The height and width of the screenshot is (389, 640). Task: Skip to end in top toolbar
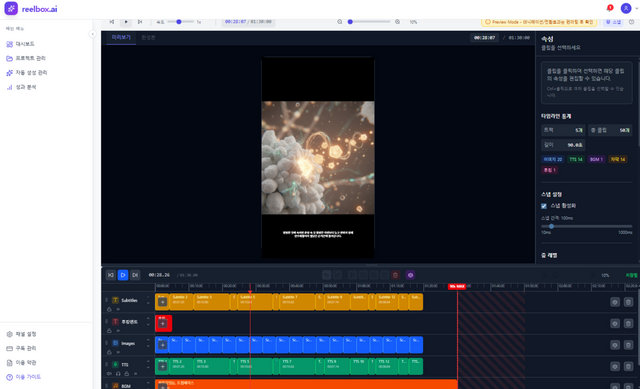point(140,22)
